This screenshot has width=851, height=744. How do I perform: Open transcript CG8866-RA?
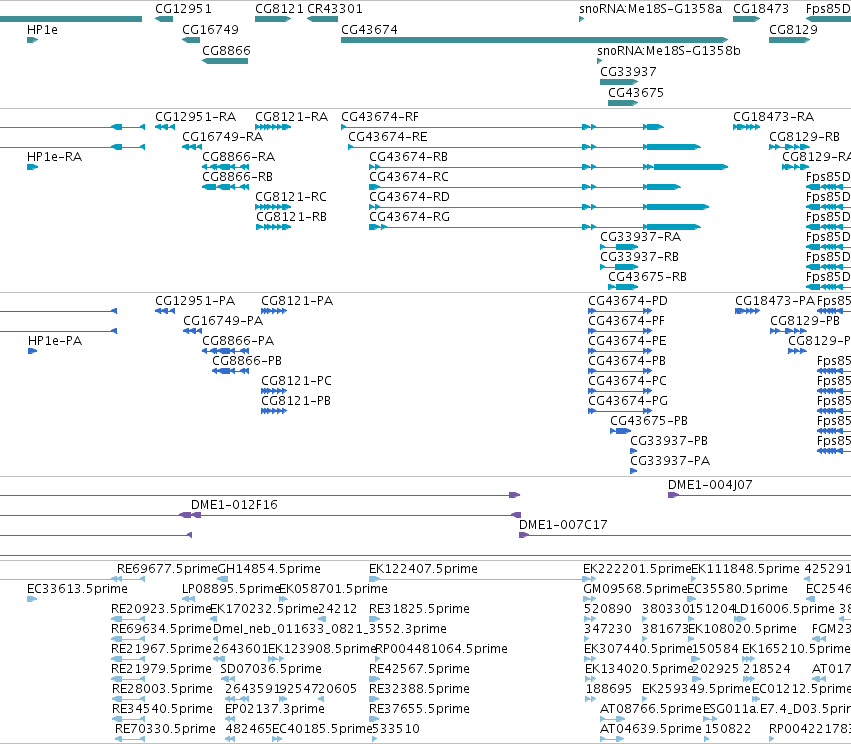(225, 167)
